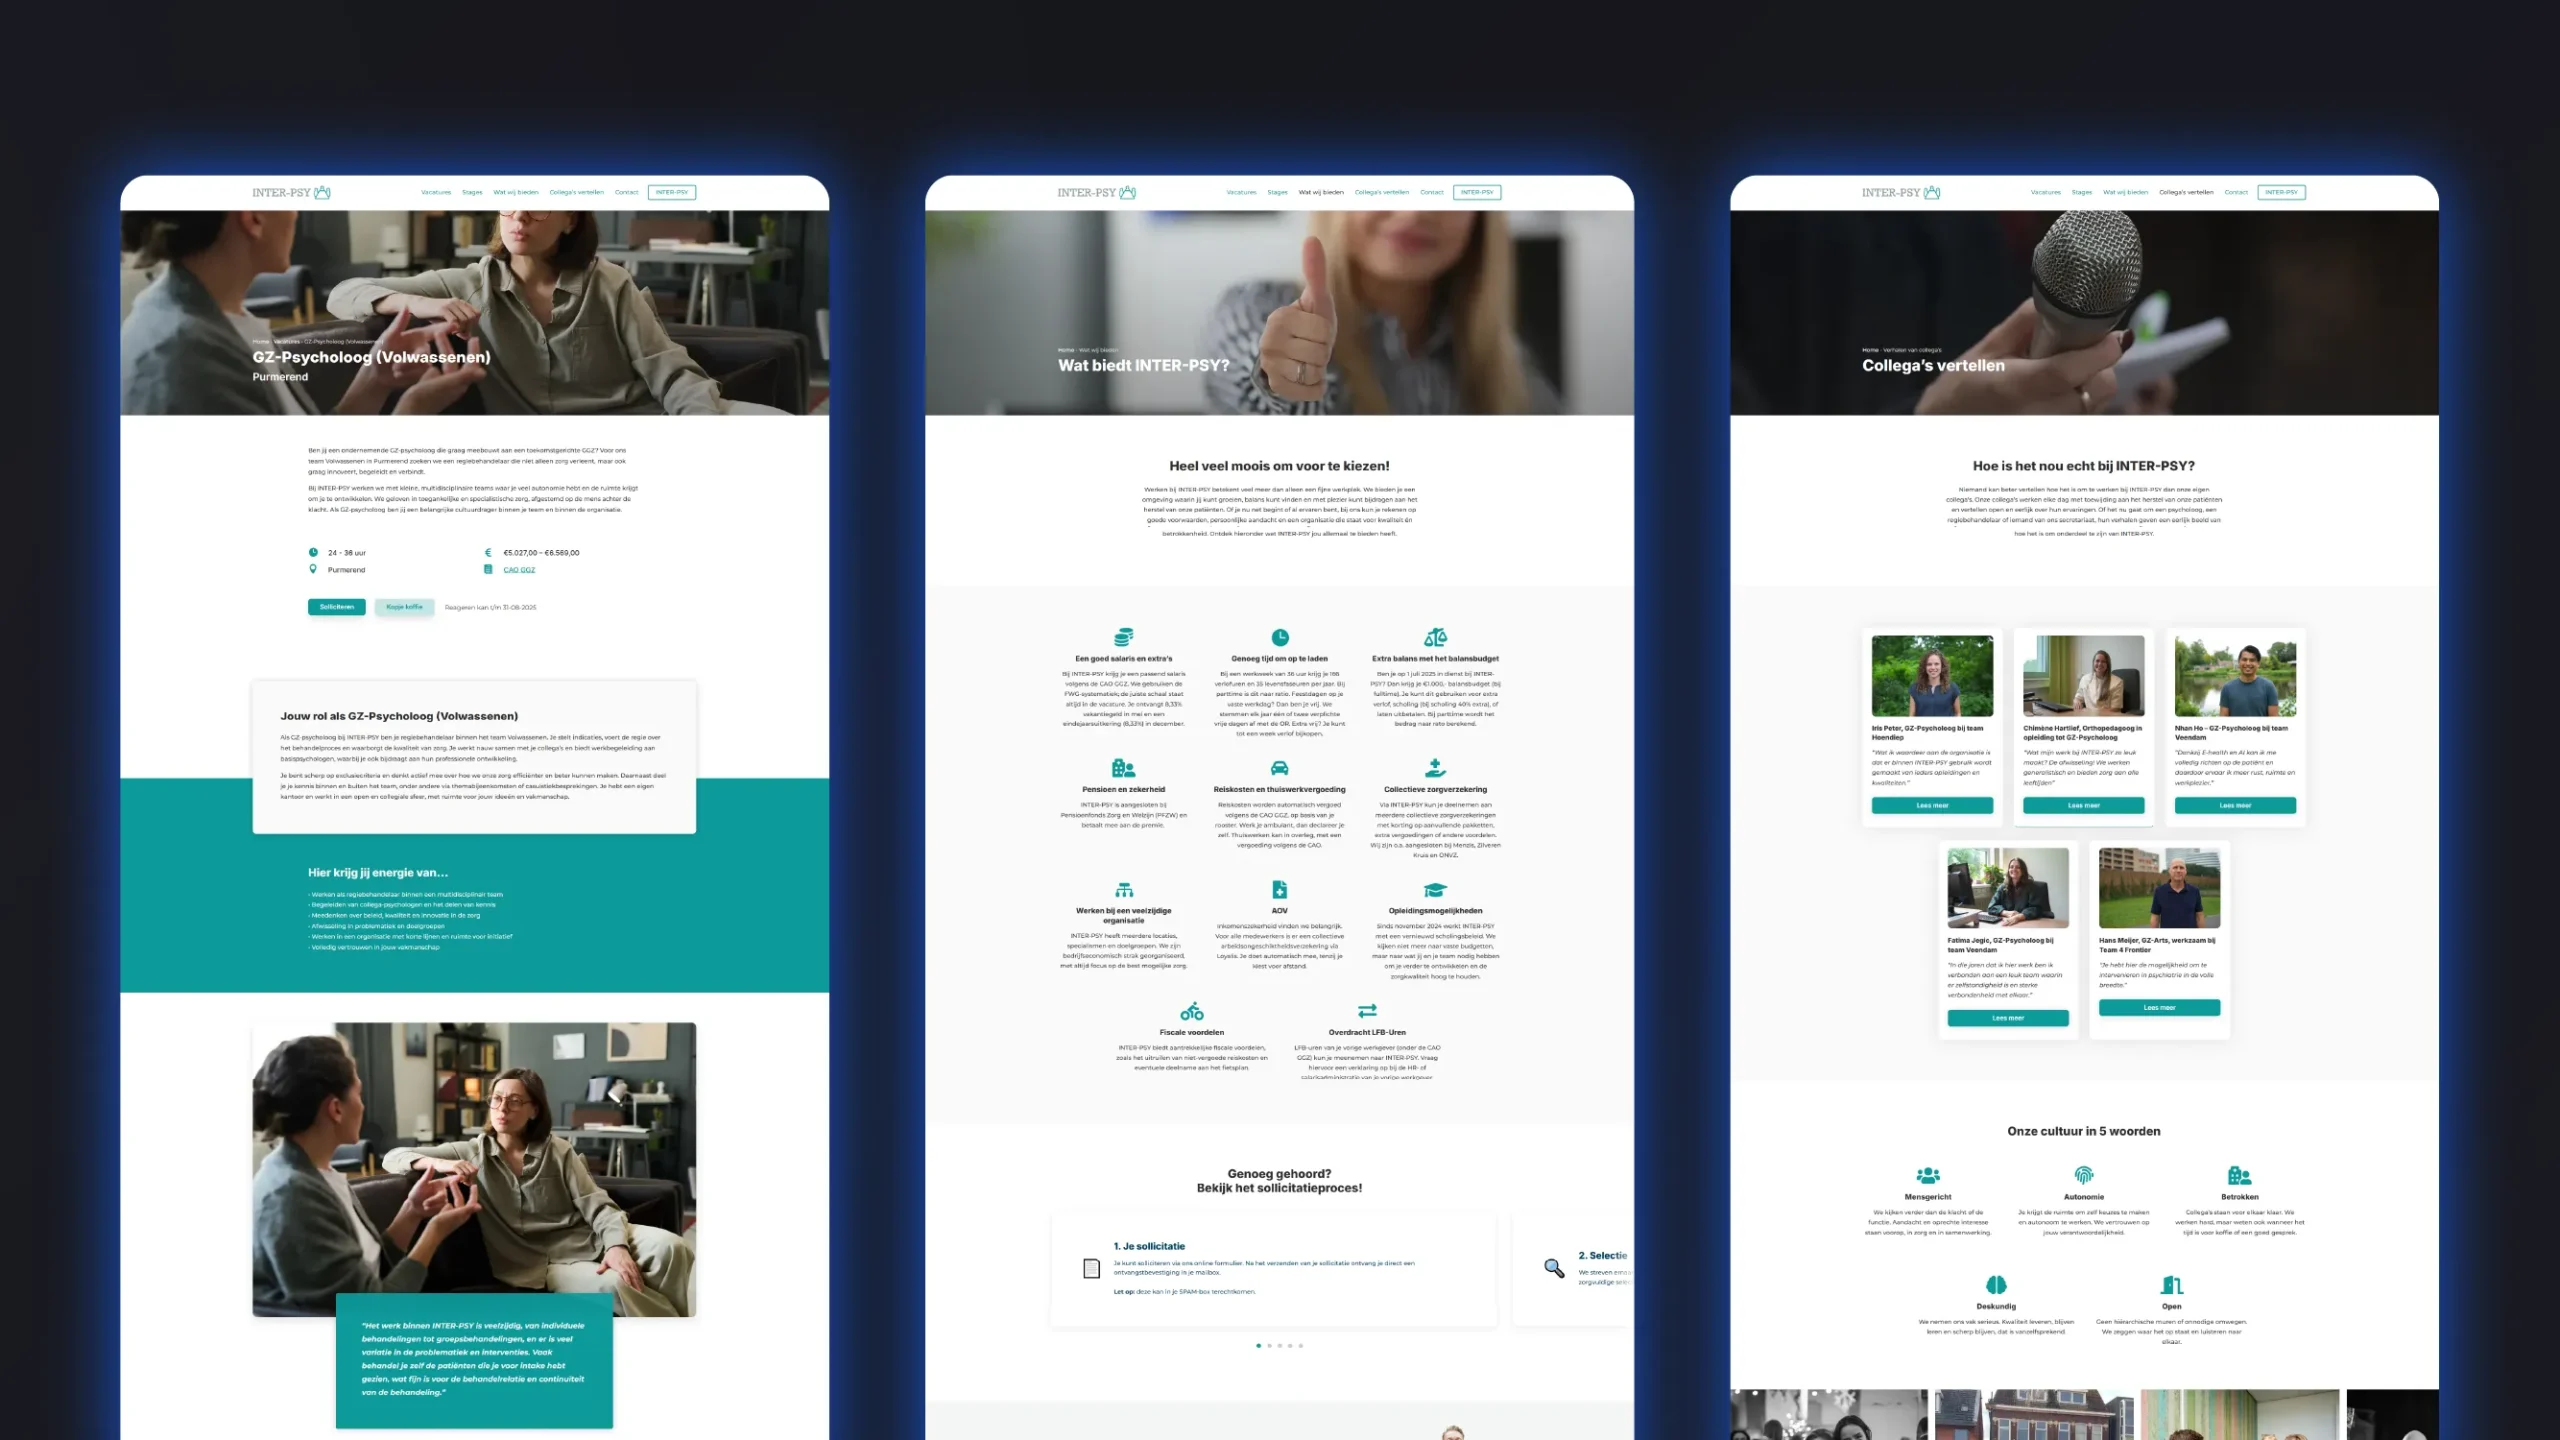Image resolution: width=2560 pixels, height=1440 pixels.
Task: Click the car icon above 'Reiskosten en thuiswerkvergoeding'
Action: [1279, 768]
